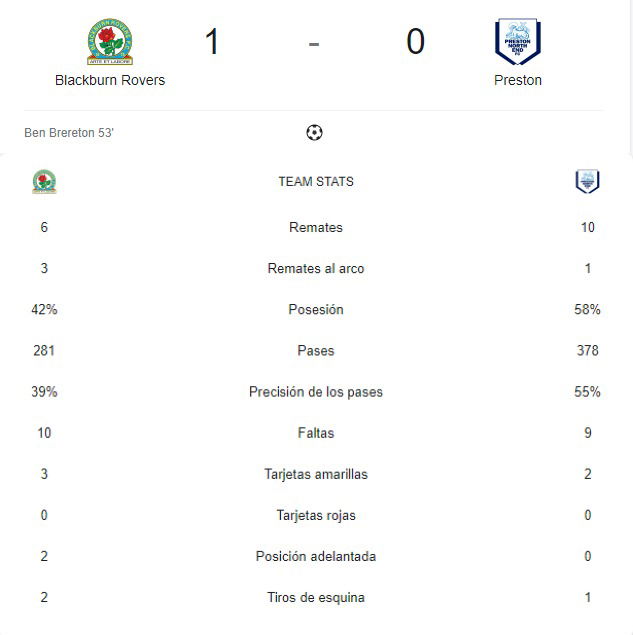Click Precisión de los pases label
633x635 pixels.
click(316, 392)
